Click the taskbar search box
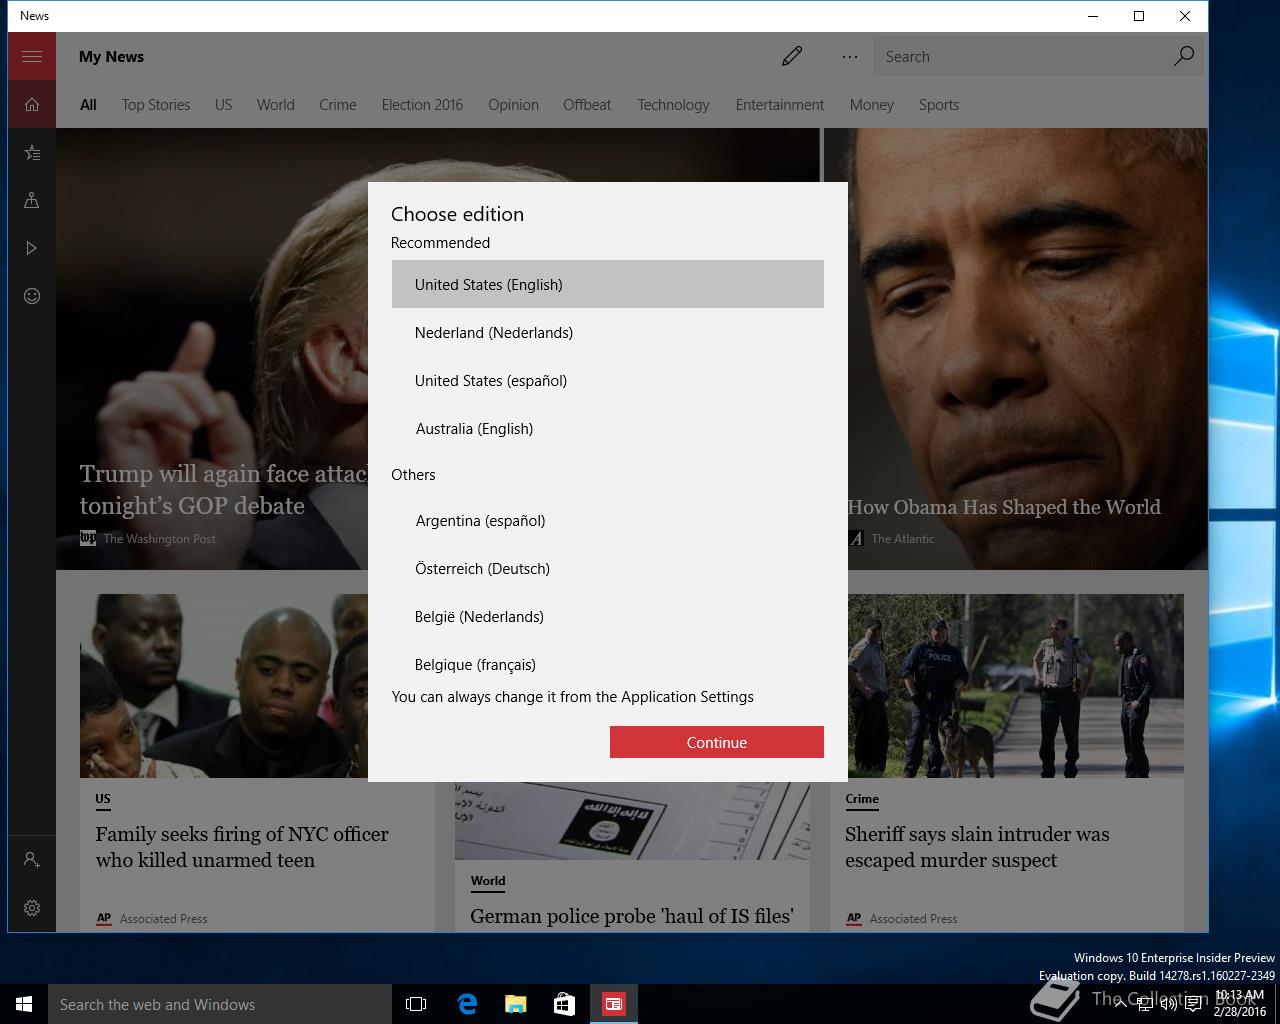 pyautogui.click(x=220, y=1004)
